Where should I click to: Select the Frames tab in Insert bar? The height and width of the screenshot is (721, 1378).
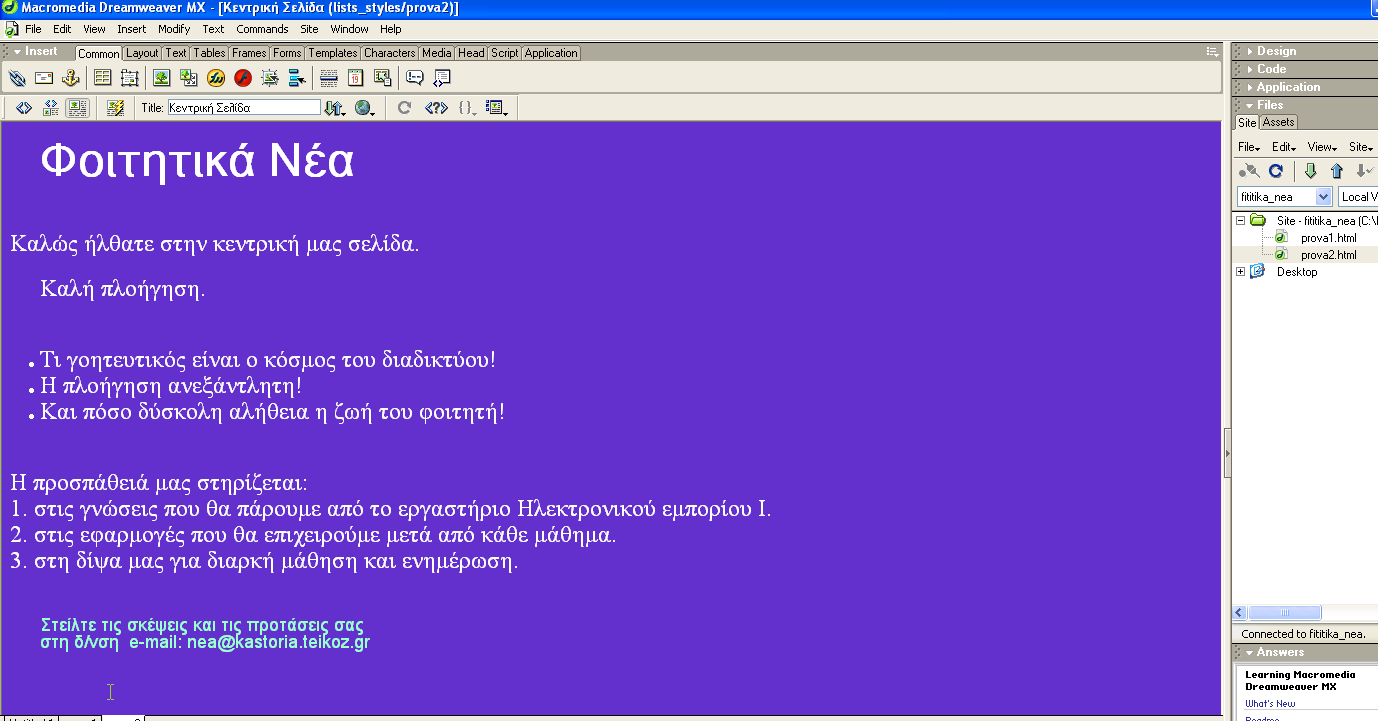(x=249, y=53)
